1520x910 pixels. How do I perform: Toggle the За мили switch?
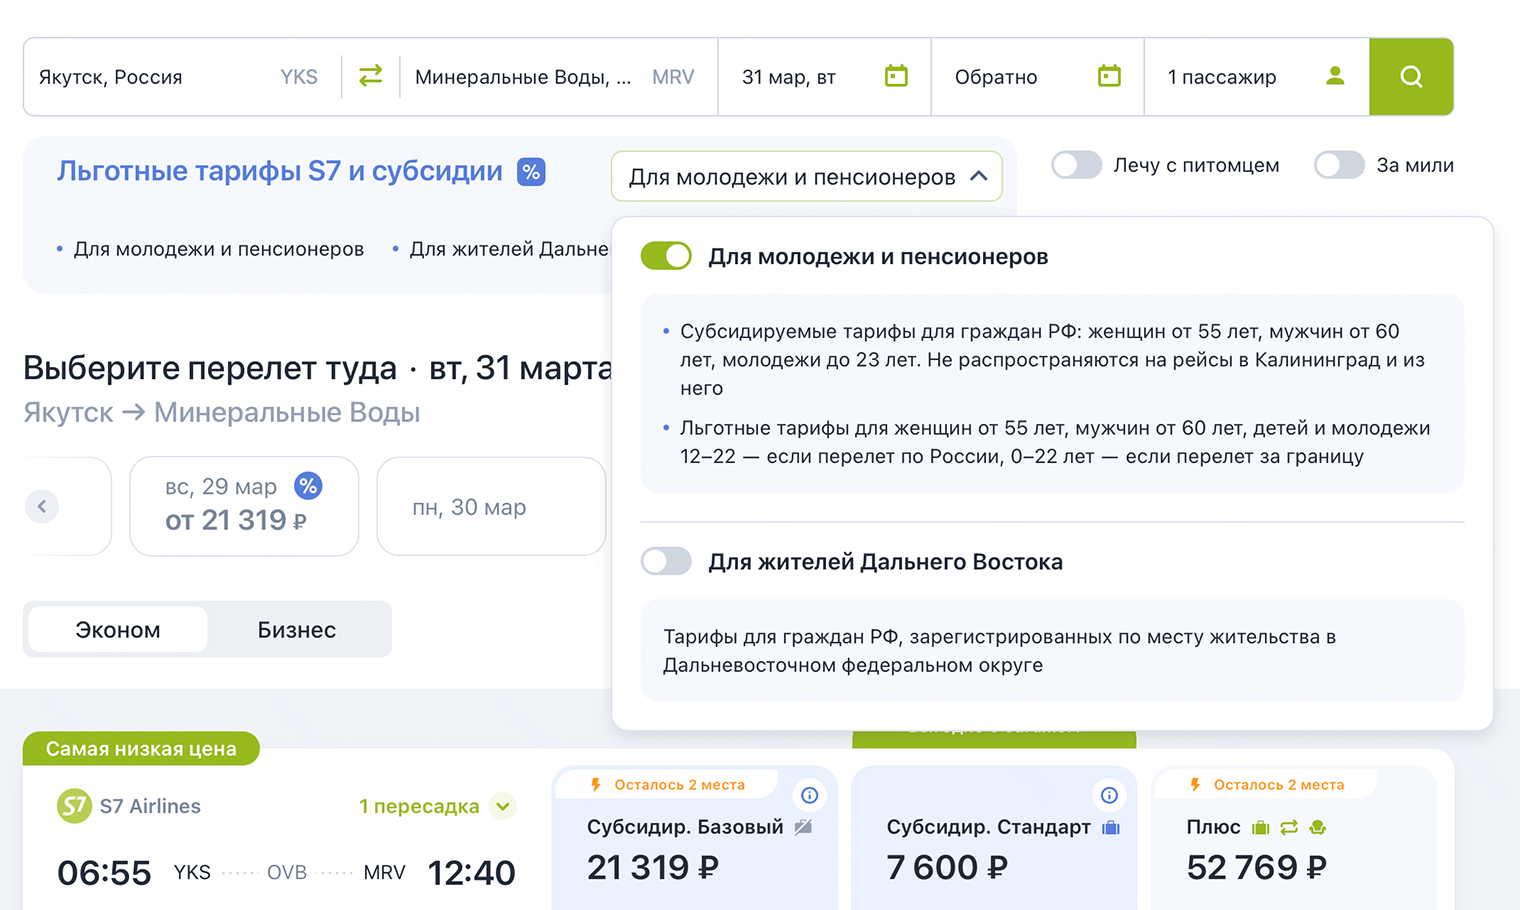1339,165
